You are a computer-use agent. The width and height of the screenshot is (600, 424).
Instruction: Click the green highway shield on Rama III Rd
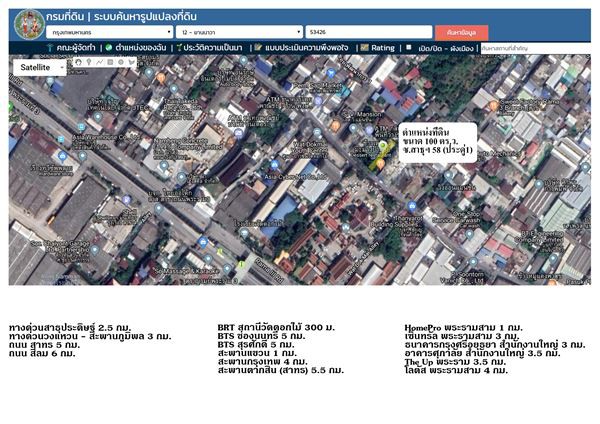tap(241, 264)
